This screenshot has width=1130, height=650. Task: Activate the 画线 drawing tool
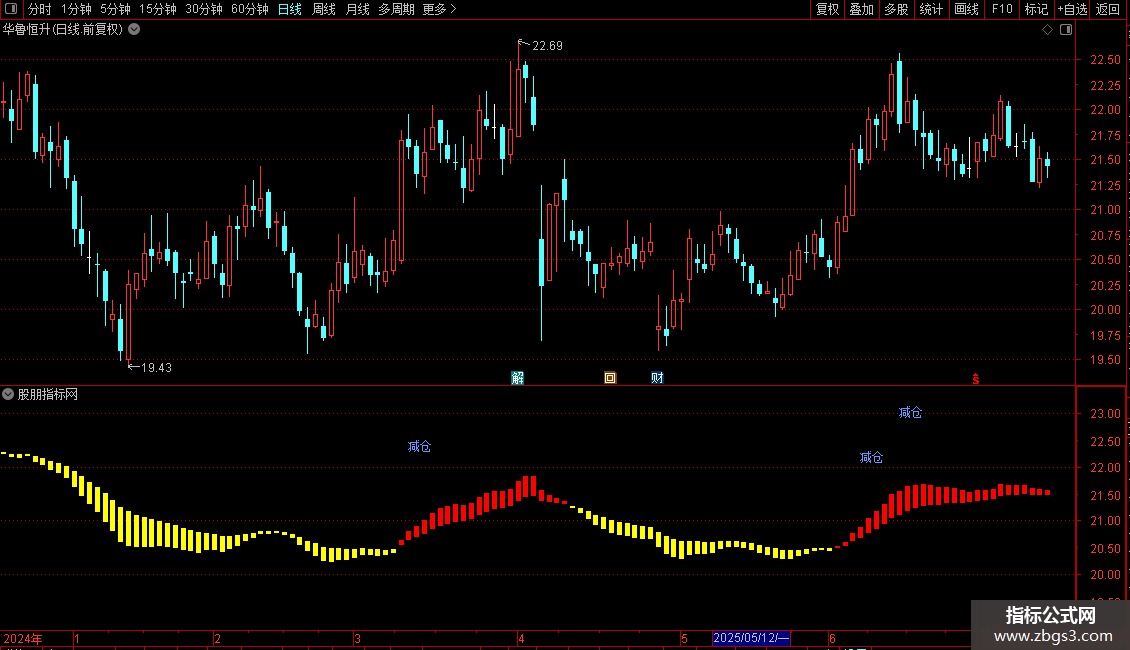(x=966, y=9)
